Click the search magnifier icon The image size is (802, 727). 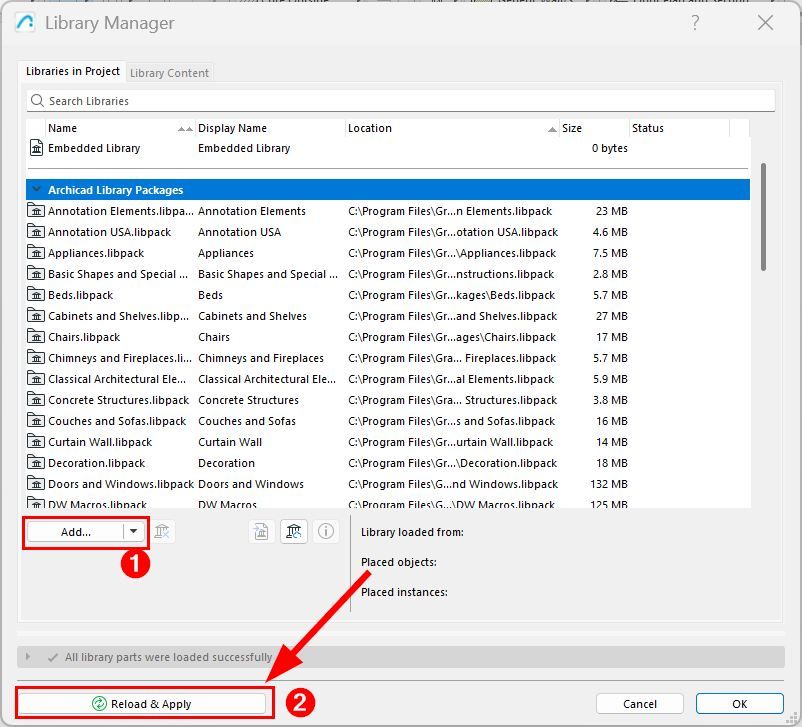click(x=37, y=100)
